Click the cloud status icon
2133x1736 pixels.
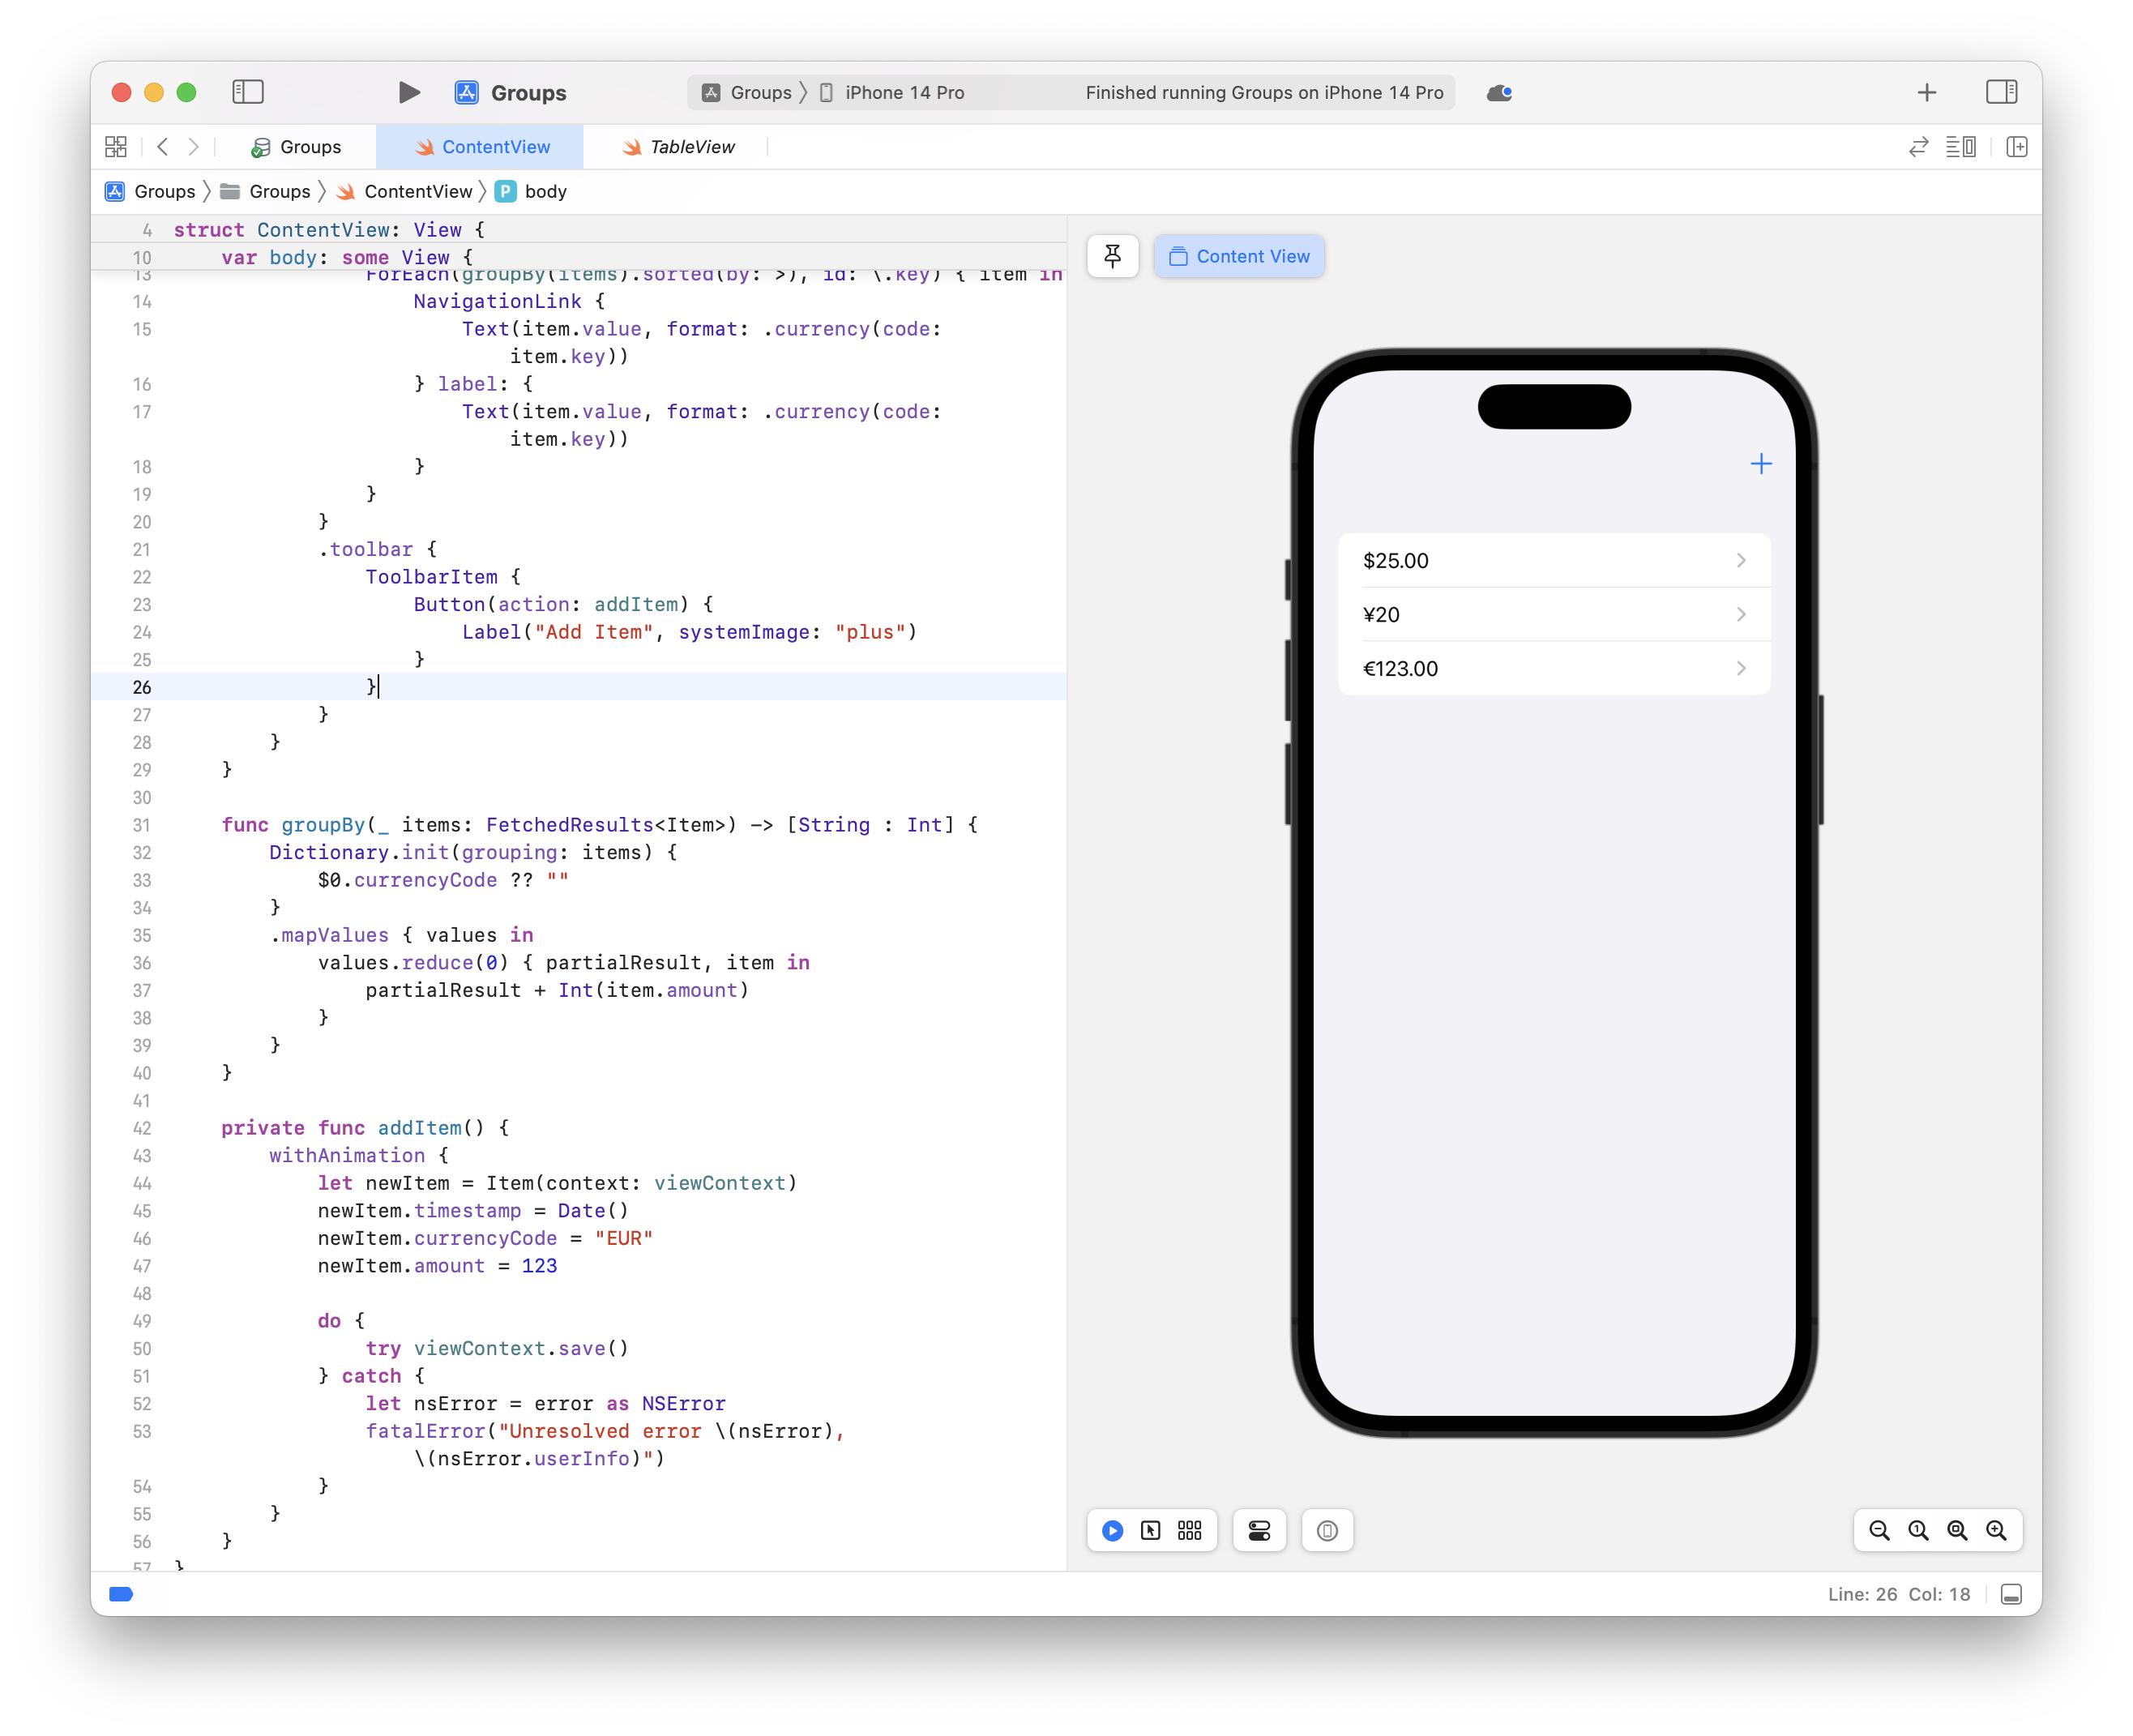(x=1498, y=93)
